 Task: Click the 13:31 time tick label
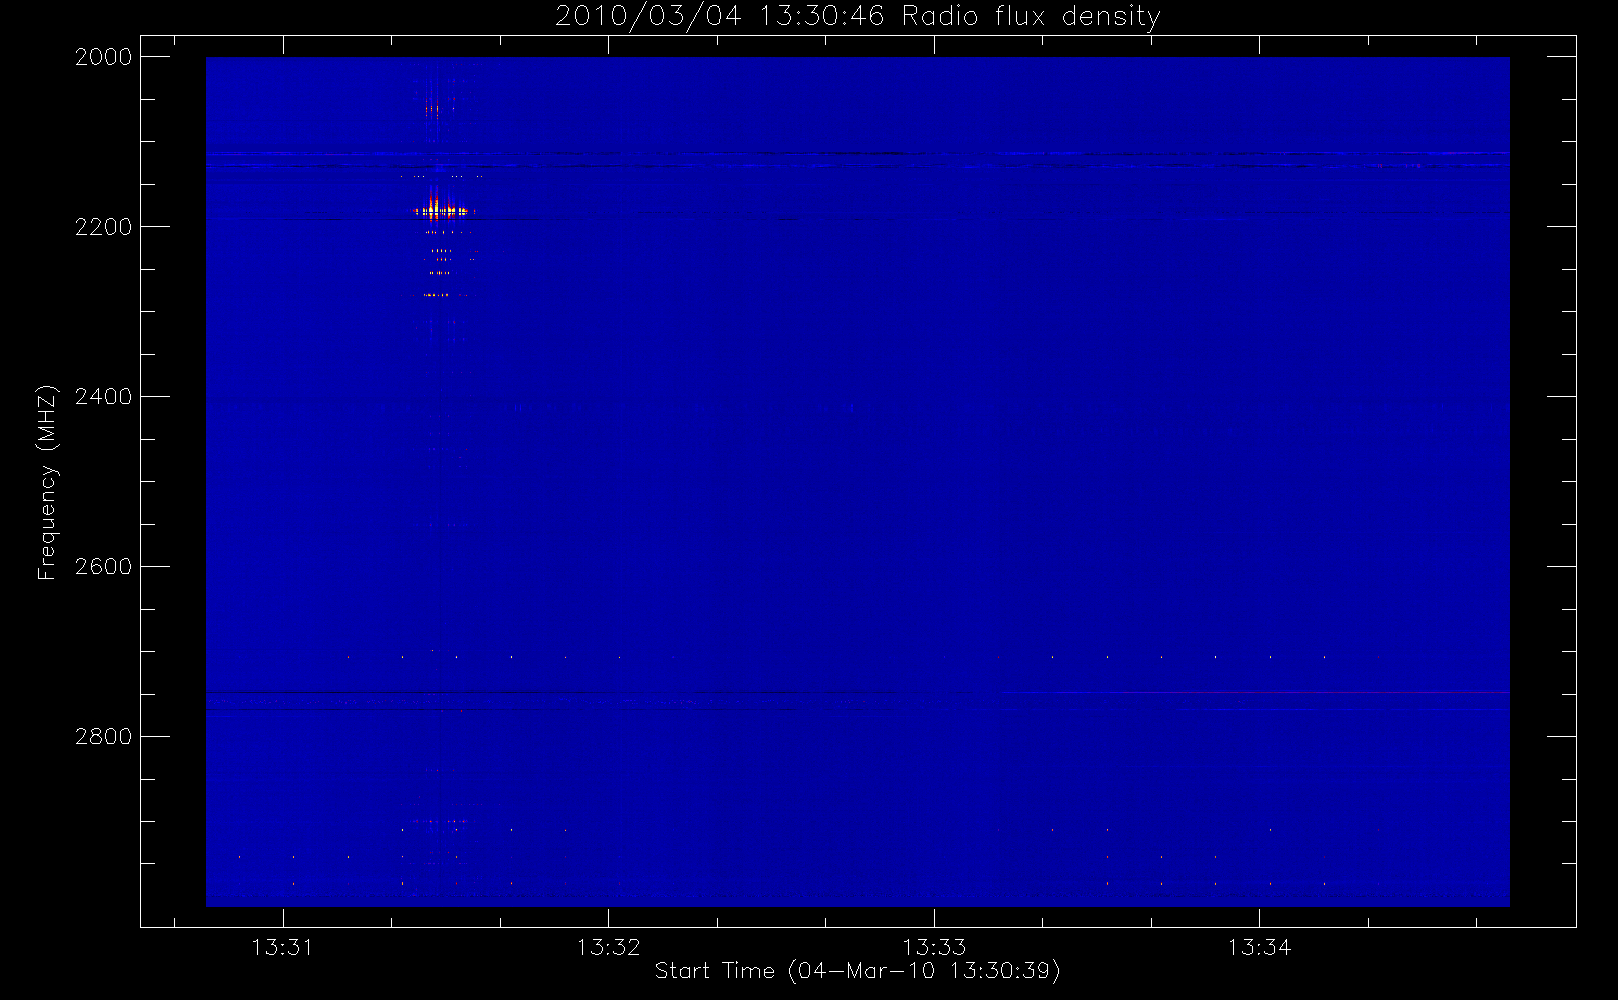tap(282, 947)
